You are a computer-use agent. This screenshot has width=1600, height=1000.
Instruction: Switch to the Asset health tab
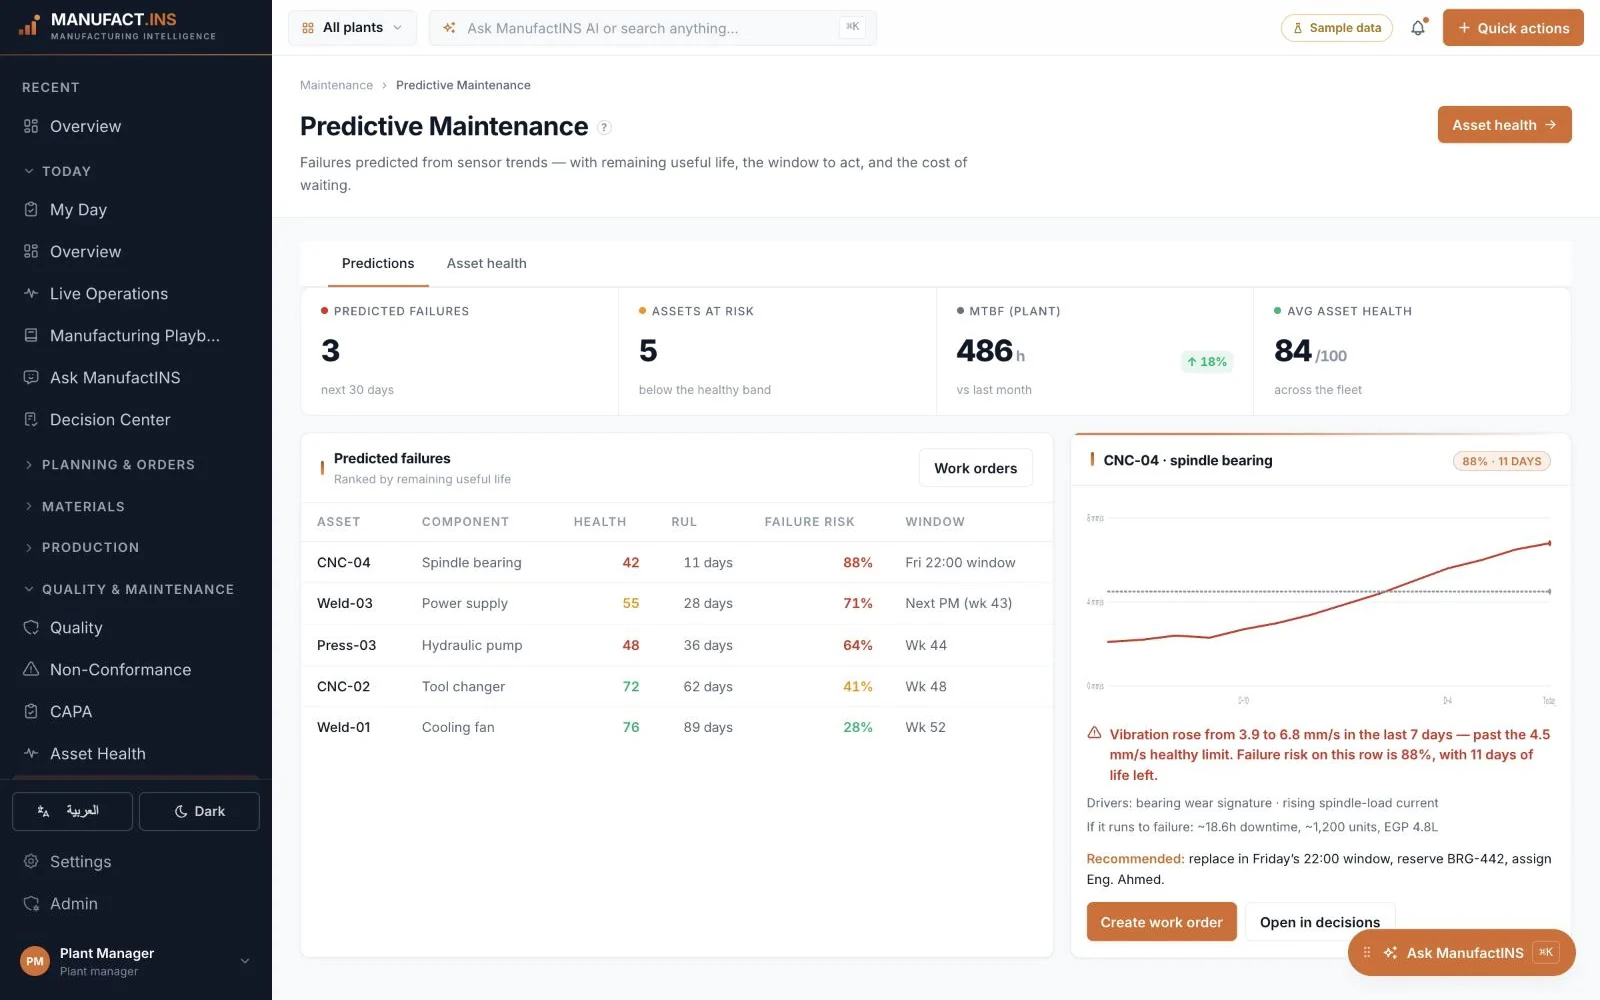[x=486, y=263]
